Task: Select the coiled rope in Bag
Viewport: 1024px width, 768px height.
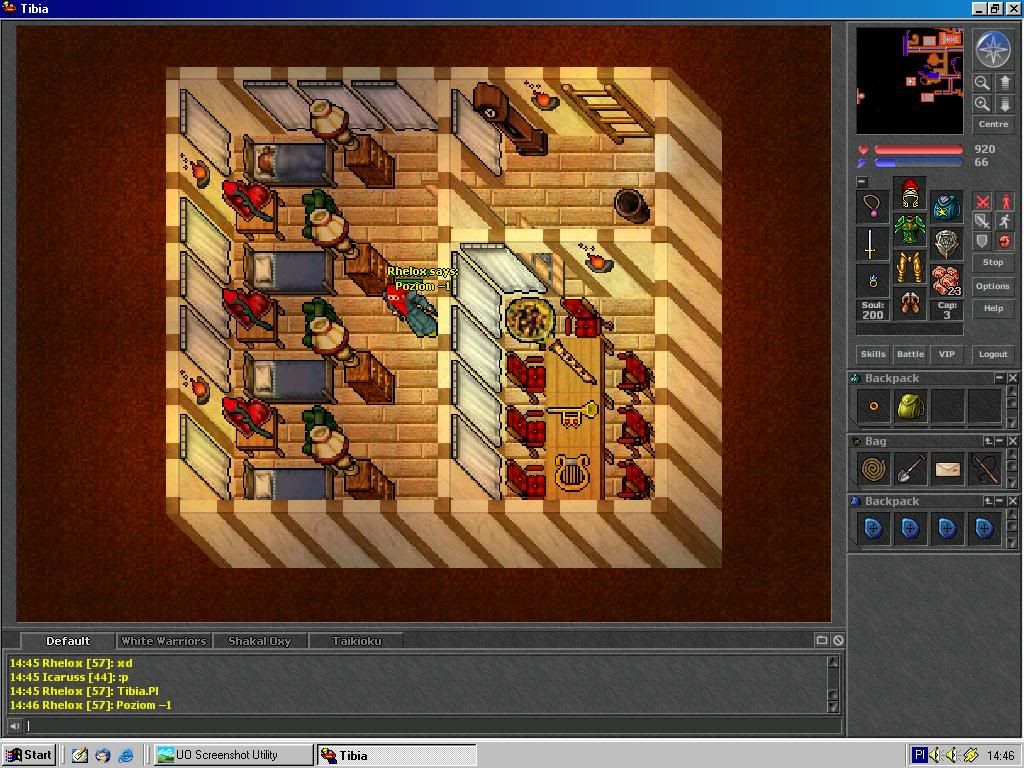Action: [873, 469]
